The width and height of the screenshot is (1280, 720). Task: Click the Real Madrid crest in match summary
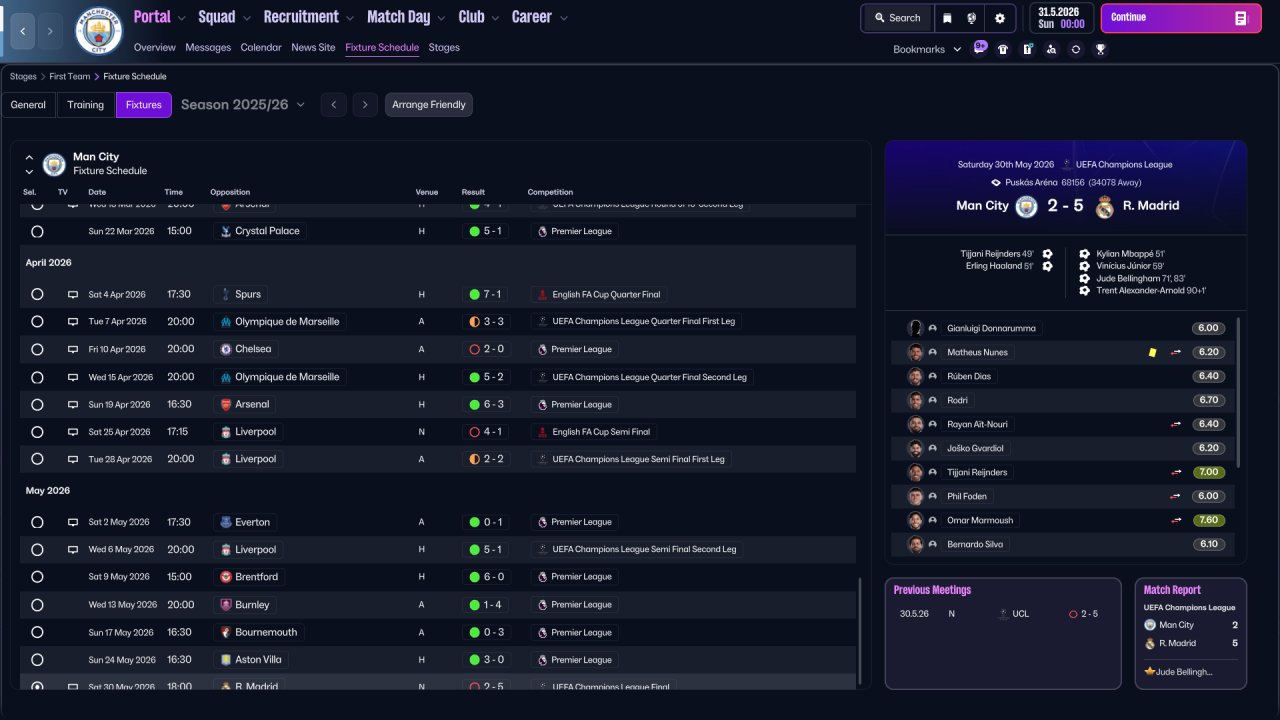coord(1104,206)
